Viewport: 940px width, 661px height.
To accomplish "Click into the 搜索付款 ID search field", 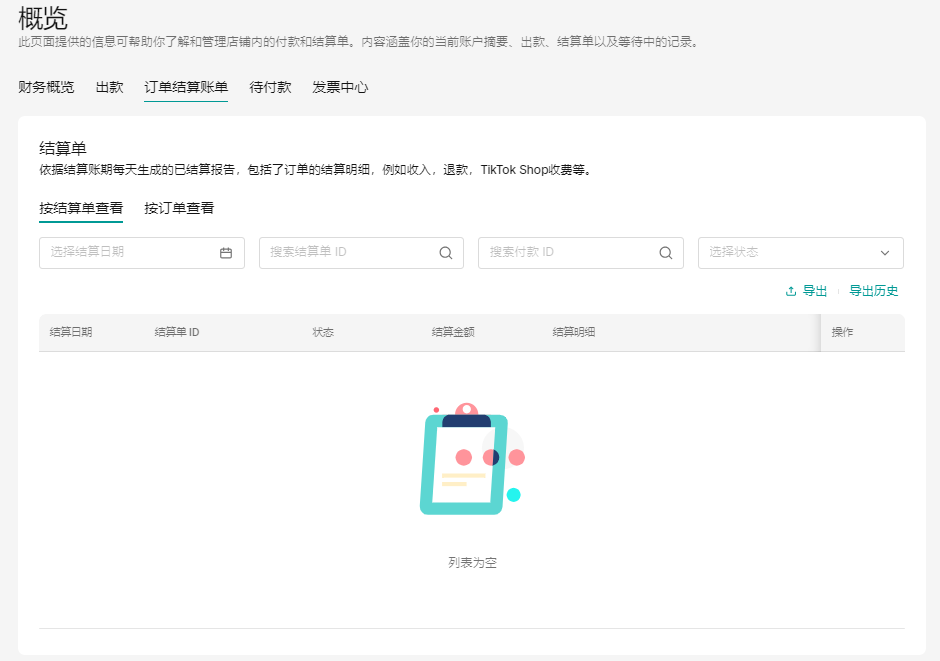I will pos(570,253).
